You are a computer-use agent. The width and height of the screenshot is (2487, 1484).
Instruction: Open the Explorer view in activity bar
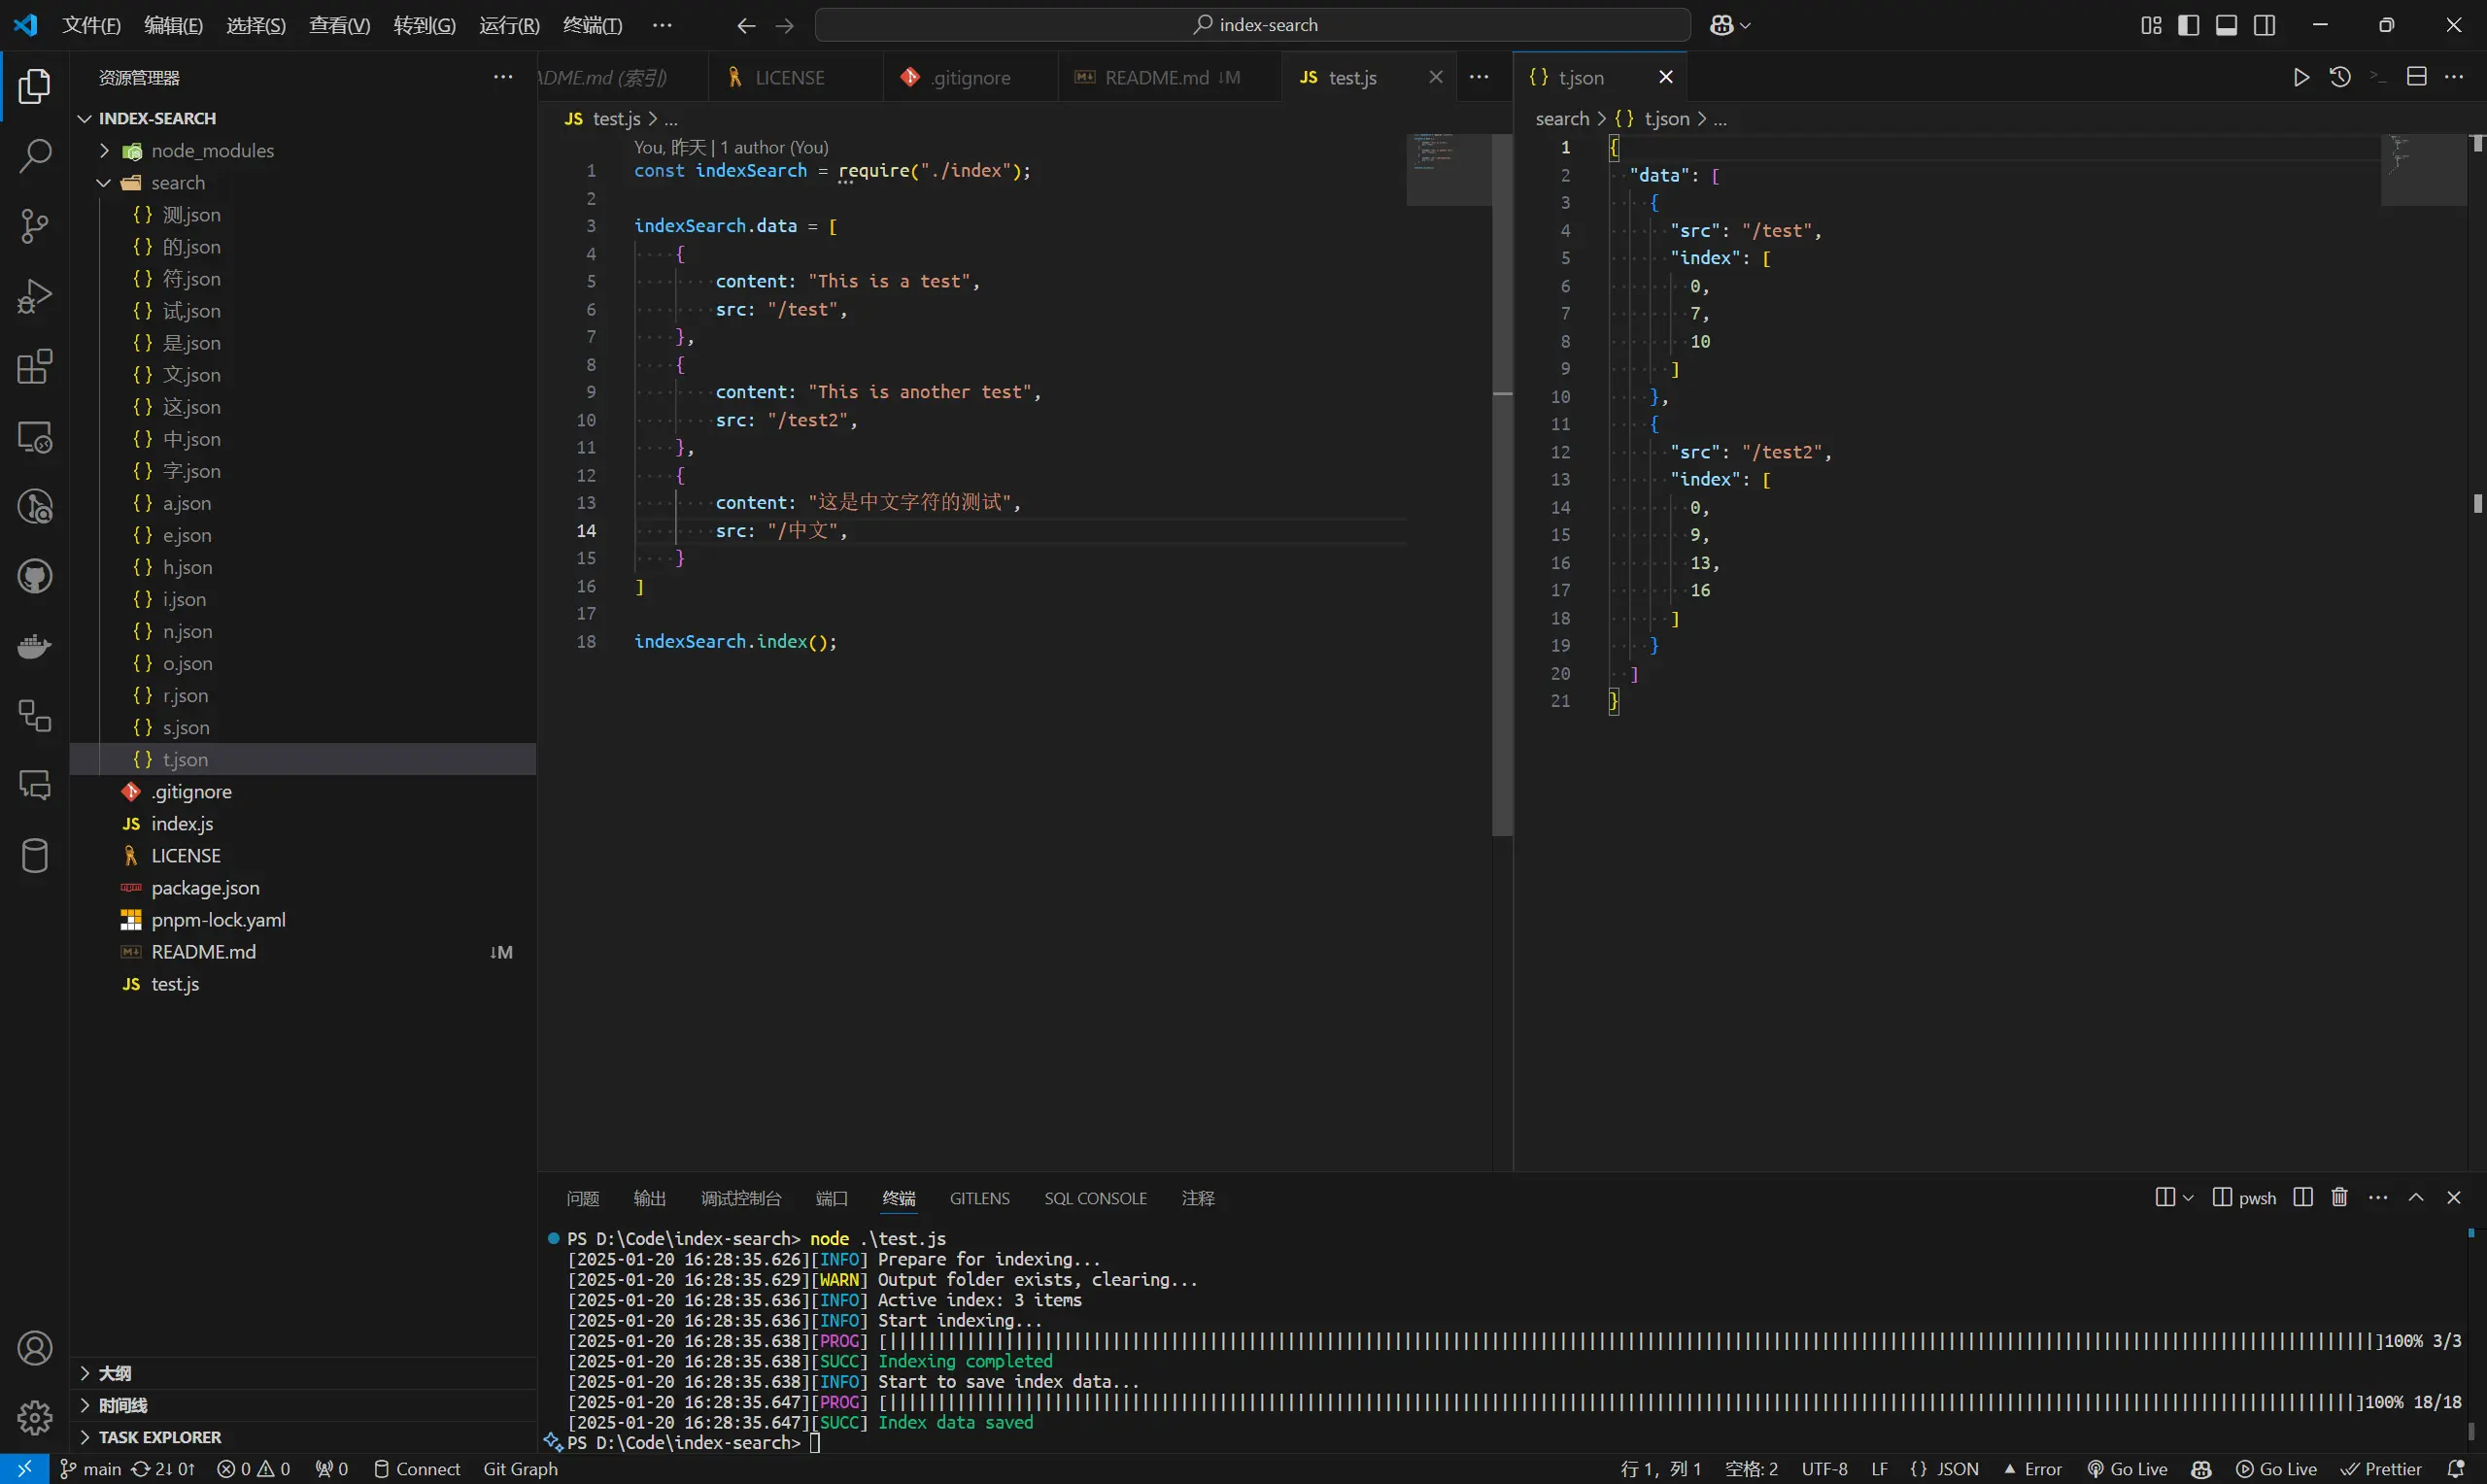tap(35, 86)
